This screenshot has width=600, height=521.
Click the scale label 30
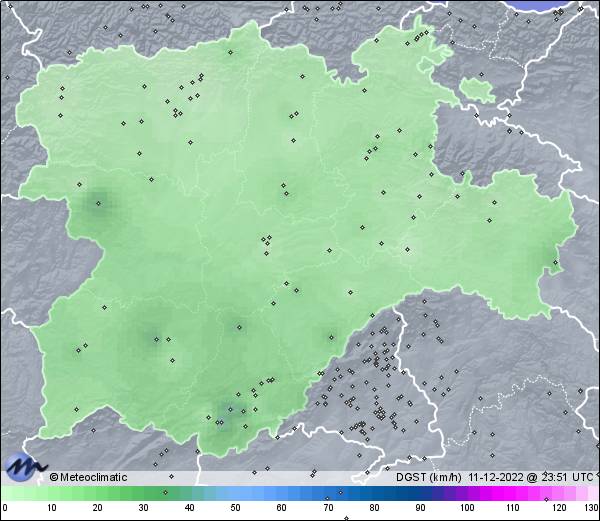pos(143,508)
